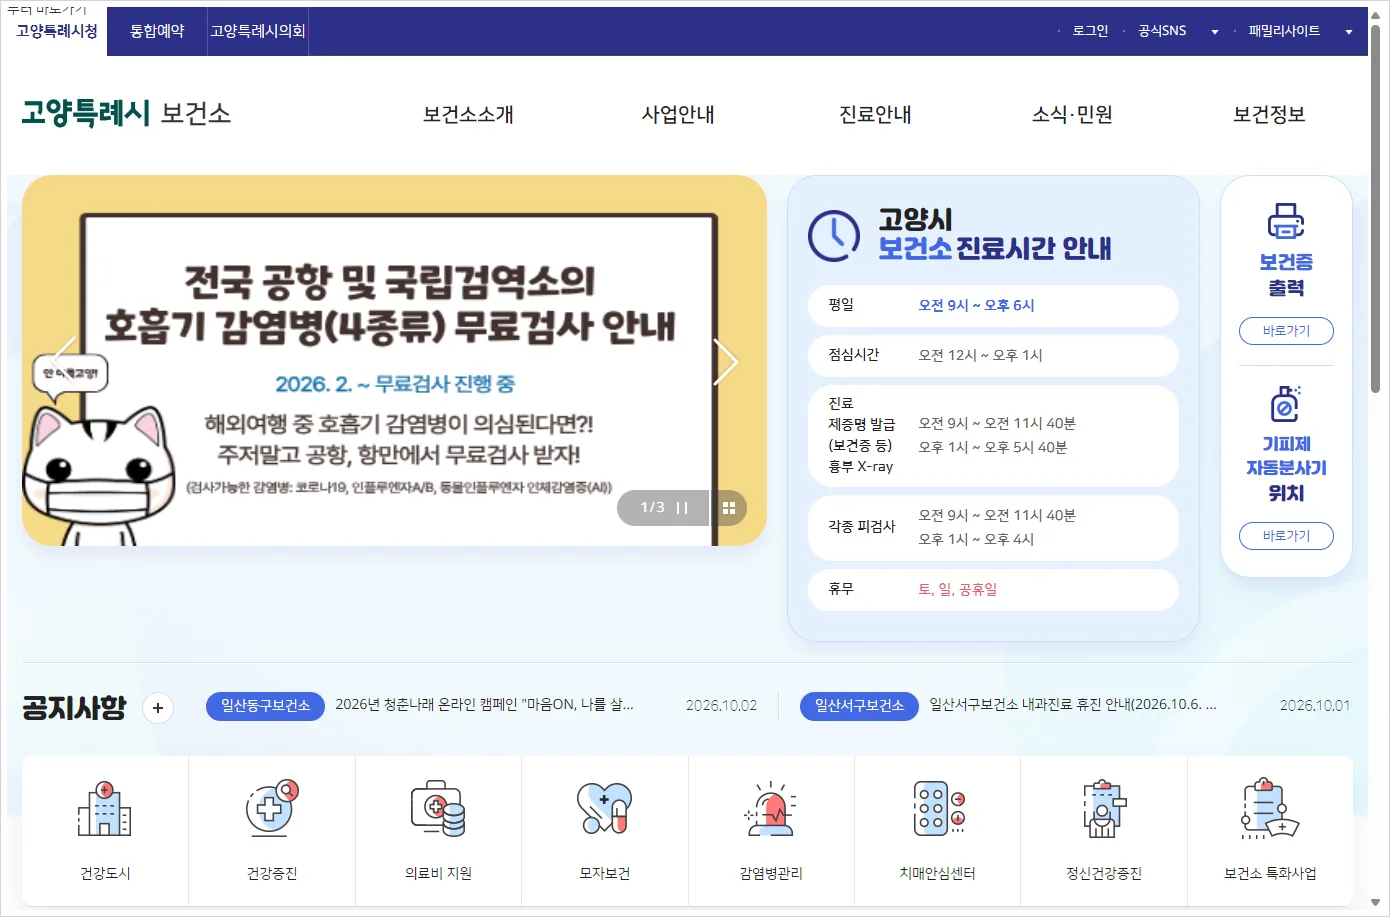Open the banner grid list view
Viewport: 1390px width, 917px height.
click(x=729, y=508)
